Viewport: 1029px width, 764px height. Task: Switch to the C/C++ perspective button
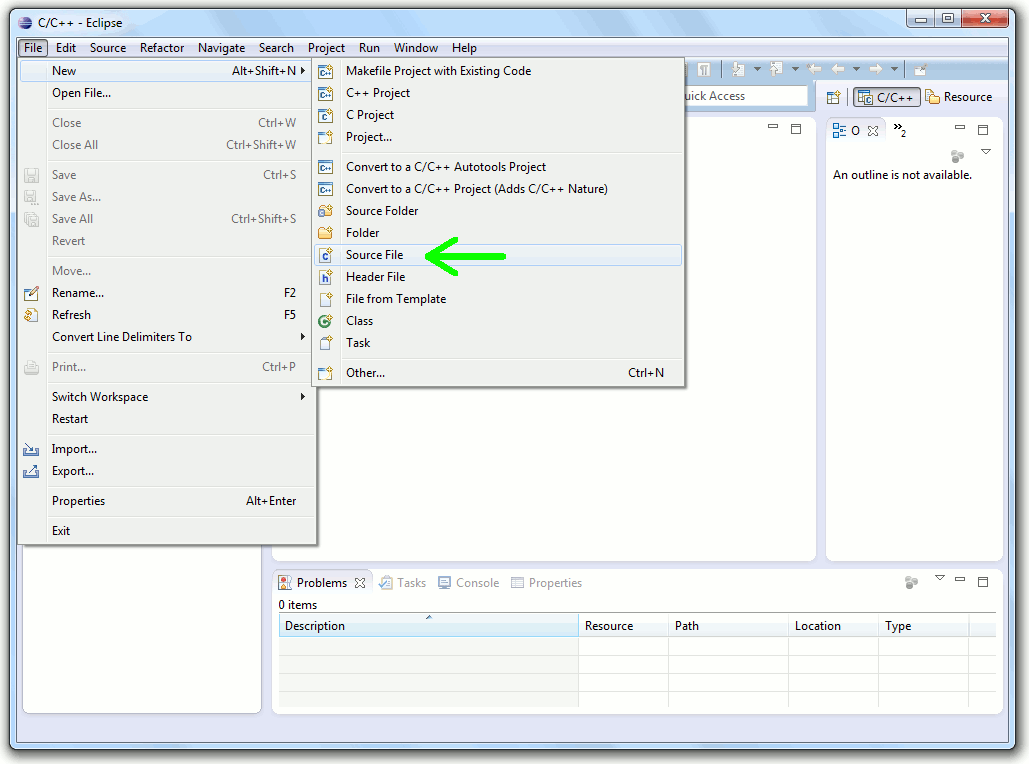point(887,97)
